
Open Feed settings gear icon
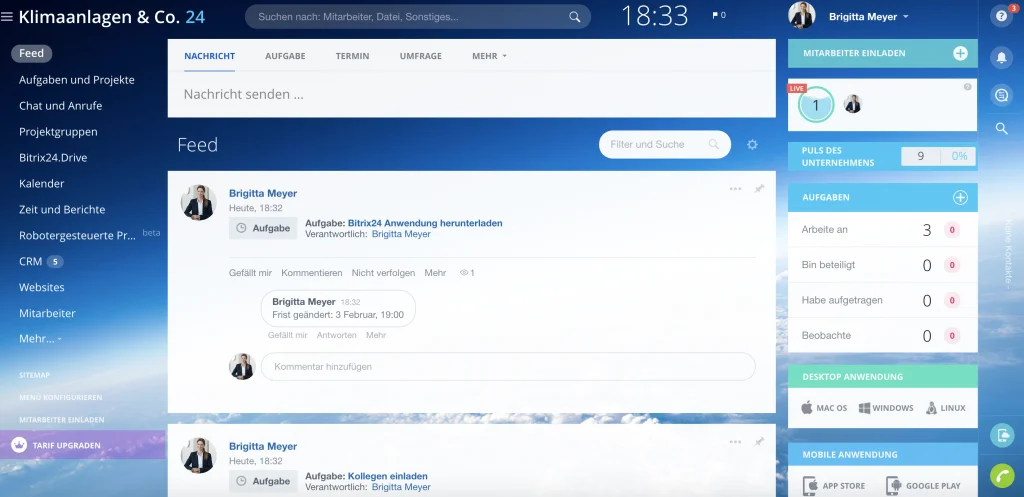(752, 144)
